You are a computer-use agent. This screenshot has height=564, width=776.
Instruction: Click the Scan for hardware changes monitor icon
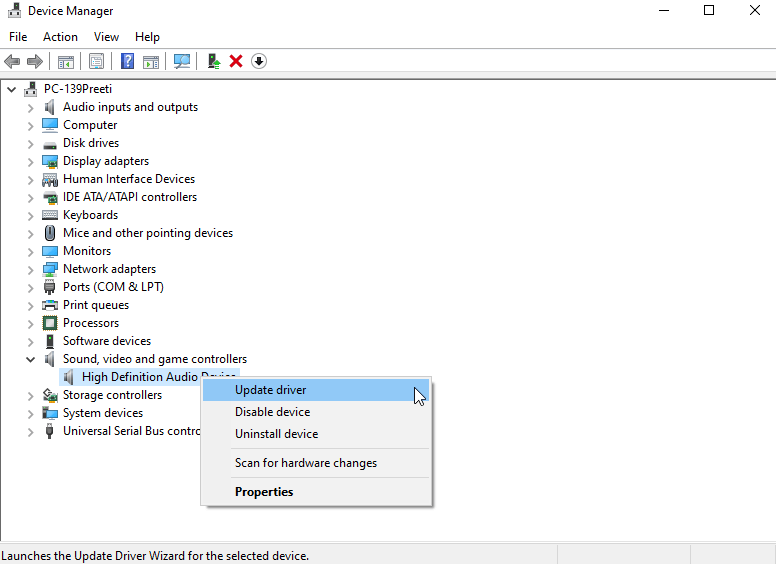coord(182,61)
